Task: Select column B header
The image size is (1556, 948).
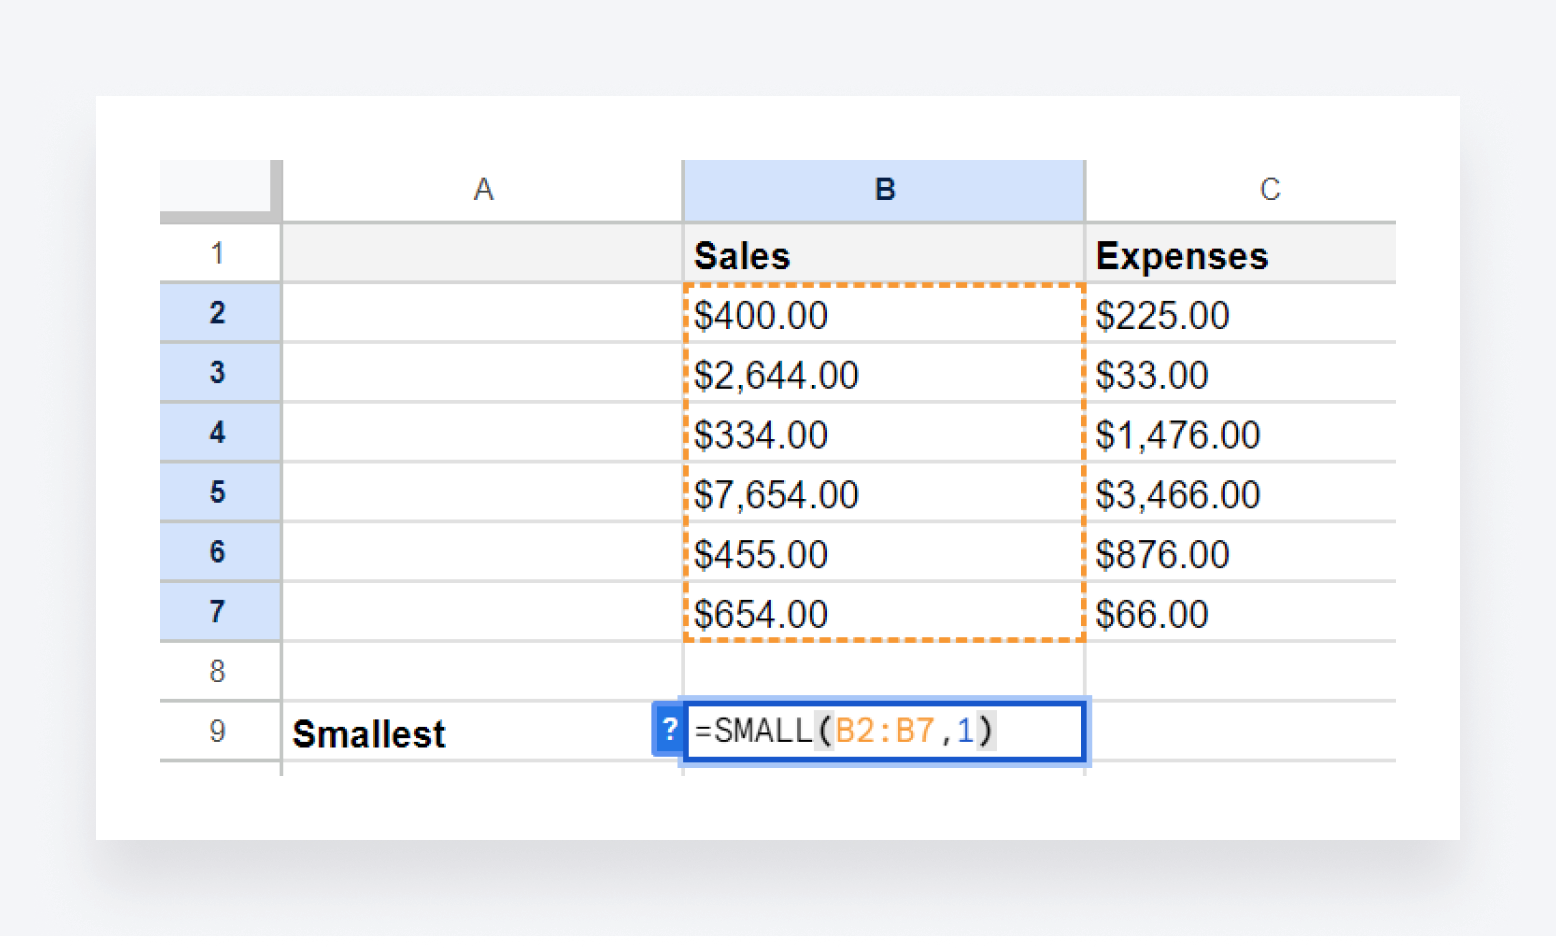Action: (x=883, y=188)
